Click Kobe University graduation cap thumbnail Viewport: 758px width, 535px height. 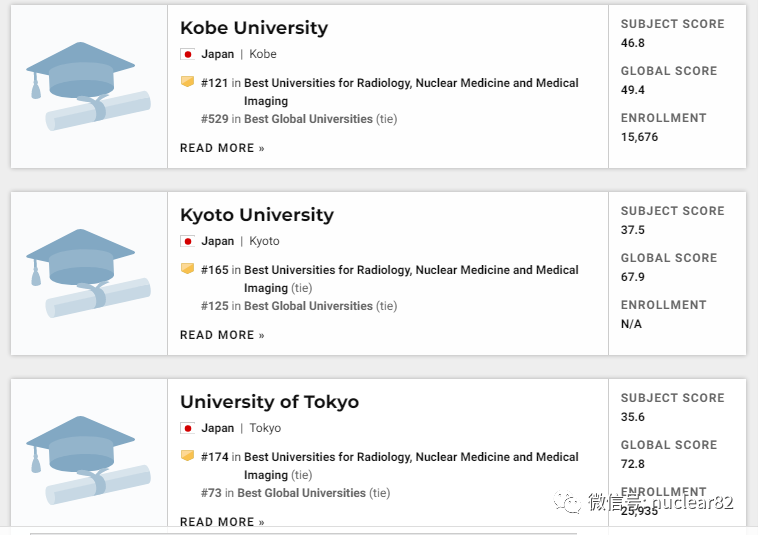pyautogui.click(x=88, y=86)
